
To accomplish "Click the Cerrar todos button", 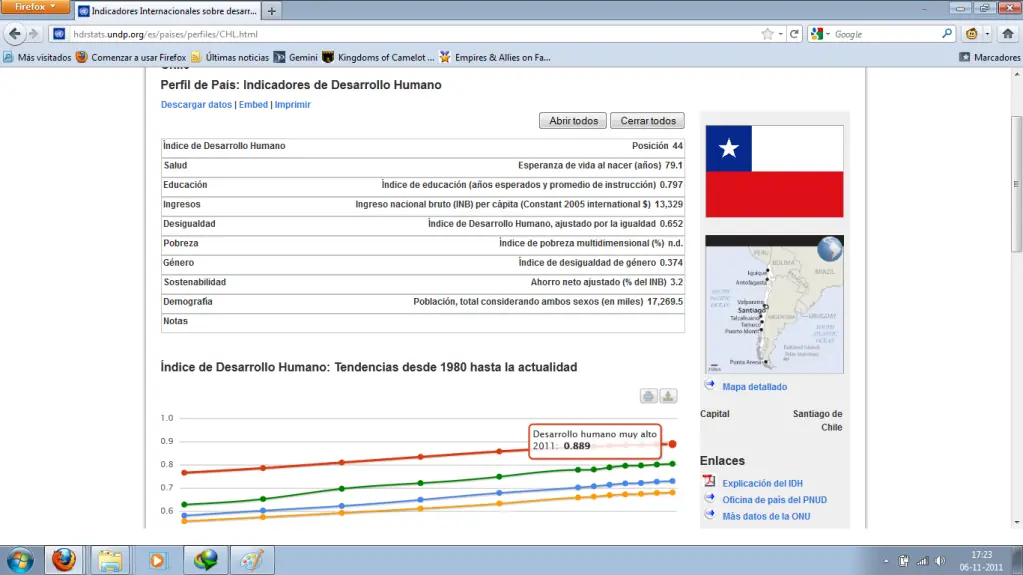I will click(647, 121).
